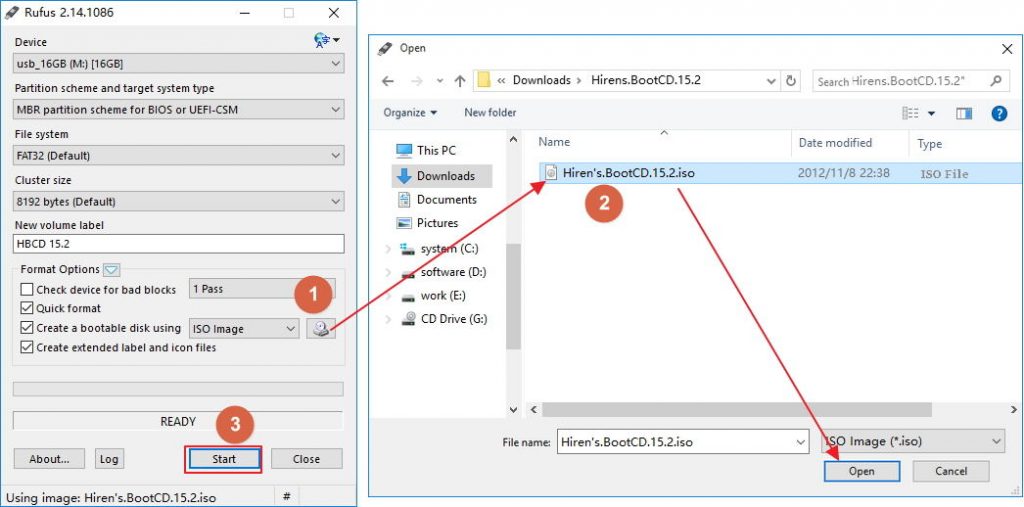Select Documents in navigation pane
This screenshot has height=507, width=1024.
tap(436, 199)
